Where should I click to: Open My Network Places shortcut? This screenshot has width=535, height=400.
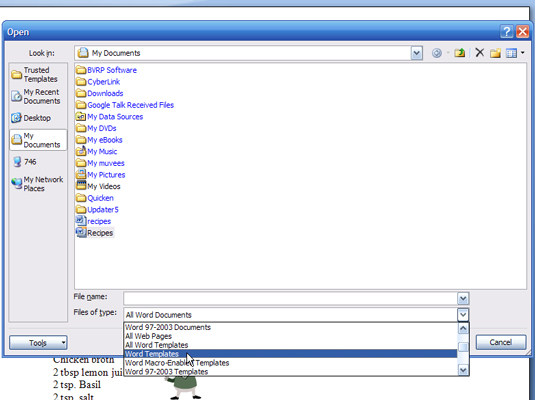click(x=38, y=184)
